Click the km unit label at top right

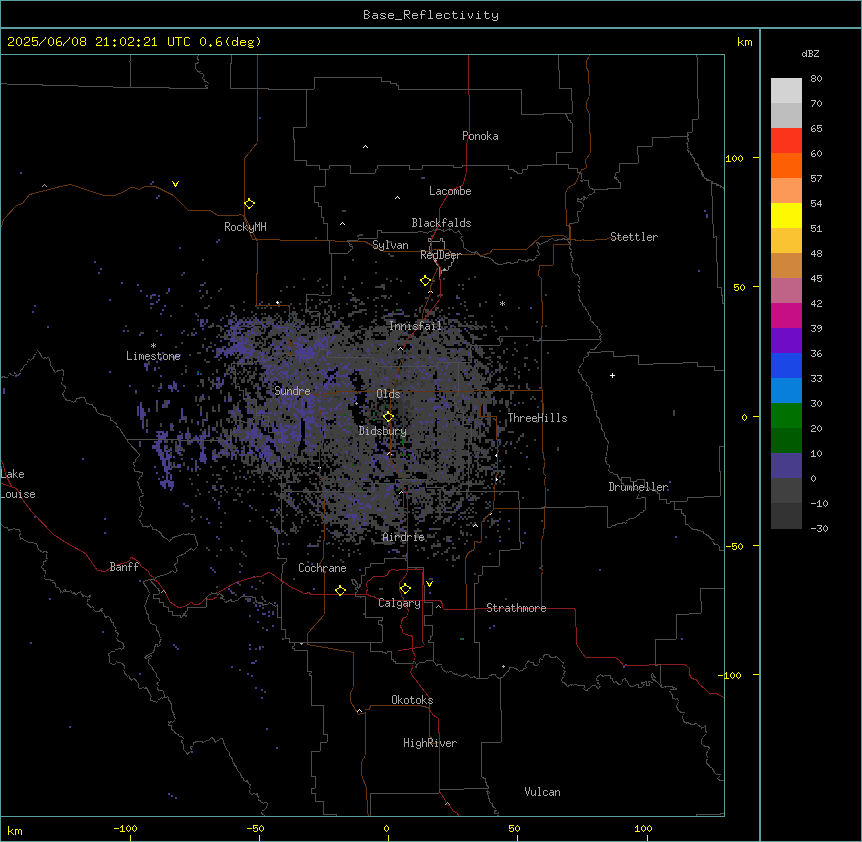pyautogui.click(x=744, y=42)
